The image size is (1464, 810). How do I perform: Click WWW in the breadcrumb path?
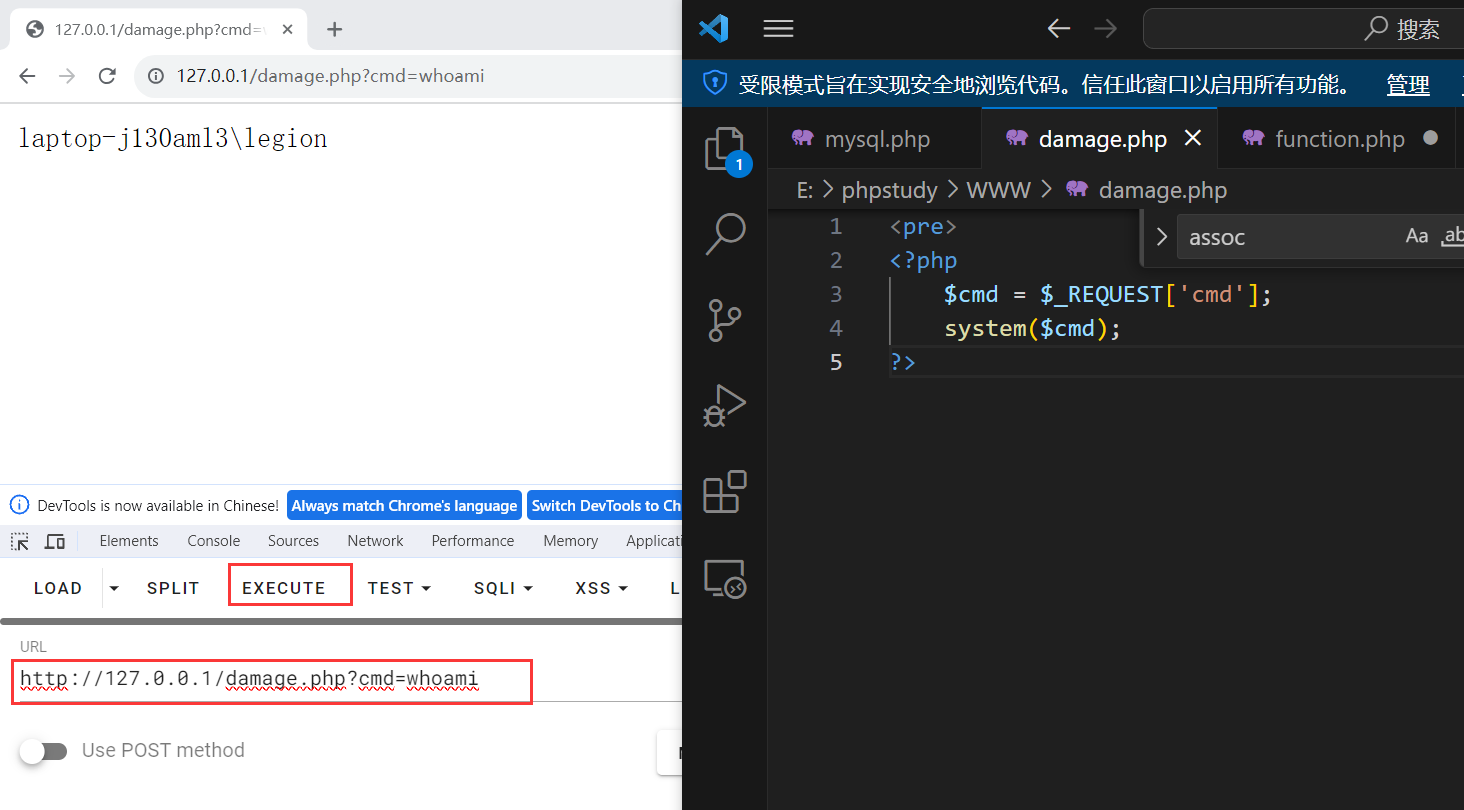click(x=998, y=190)
